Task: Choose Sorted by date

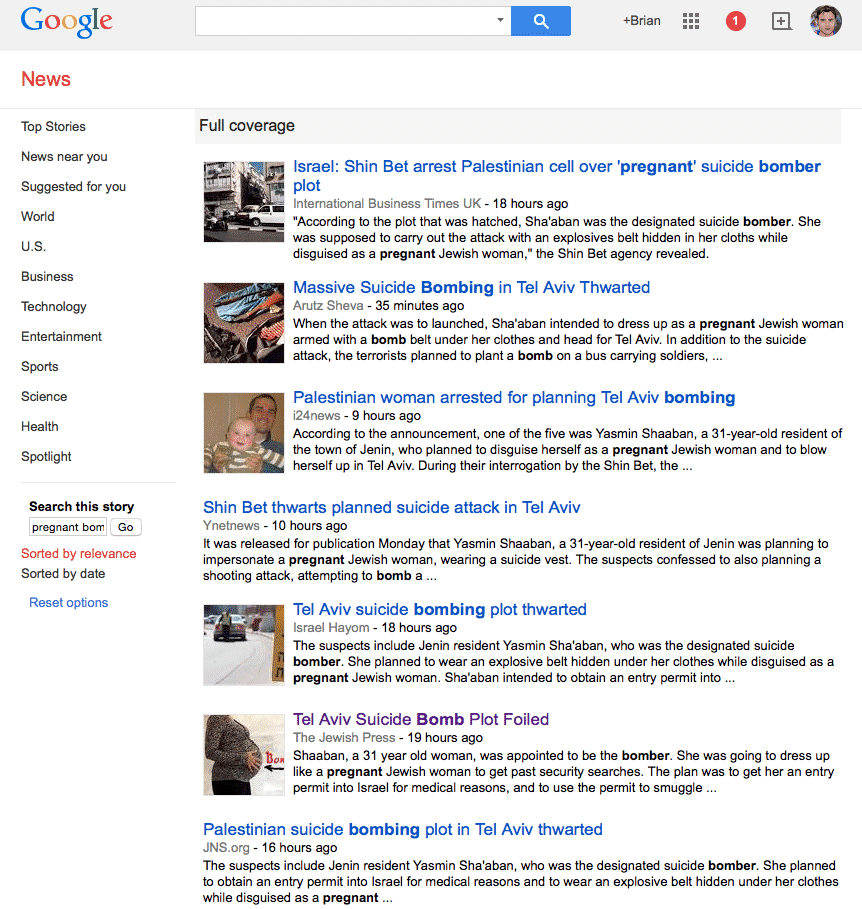Action: tap(63, 574)
